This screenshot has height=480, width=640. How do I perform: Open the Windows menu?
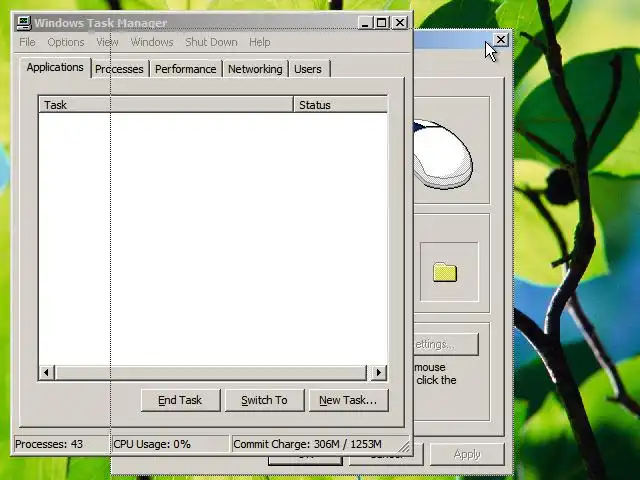point(152,42)
